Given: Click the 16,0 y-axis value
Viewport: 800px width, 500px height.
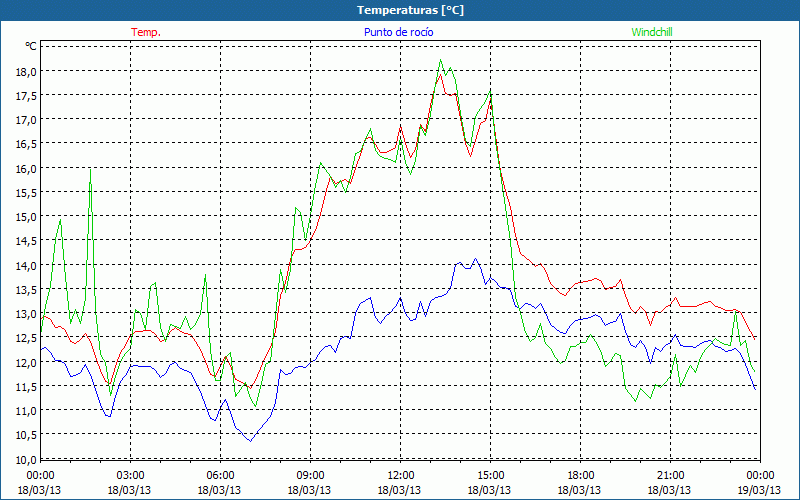Looking at the screenshot, I should pyautogui.click(x=28, y=168).
